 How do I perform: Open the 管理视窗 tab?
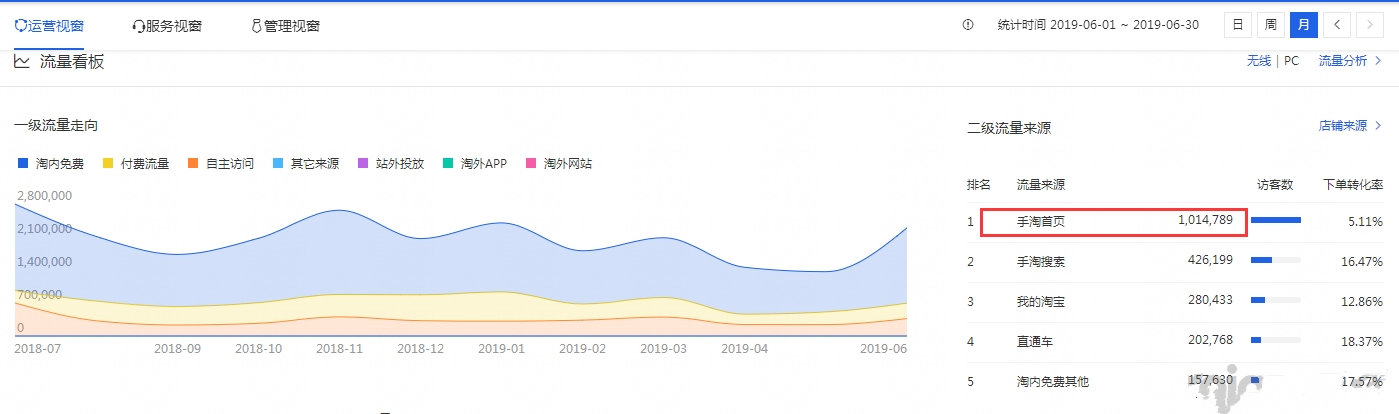tap(286, 26)
